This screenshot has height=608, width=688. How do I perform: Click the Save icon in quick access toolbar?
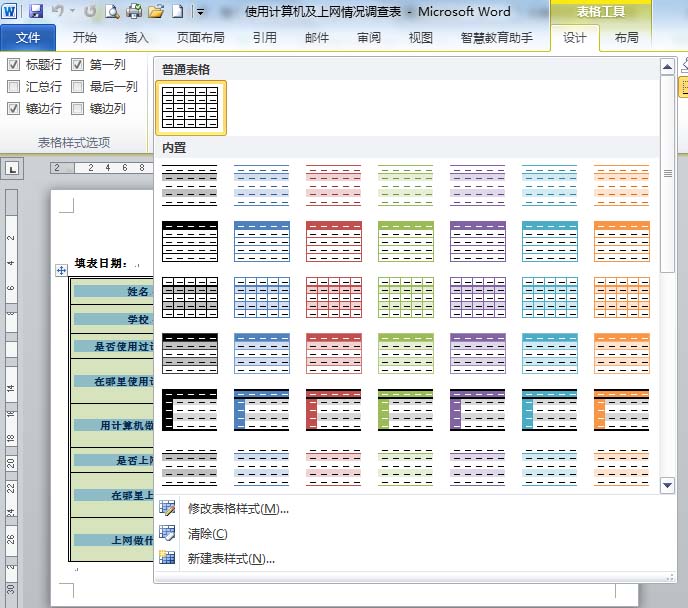coord(36,12)
